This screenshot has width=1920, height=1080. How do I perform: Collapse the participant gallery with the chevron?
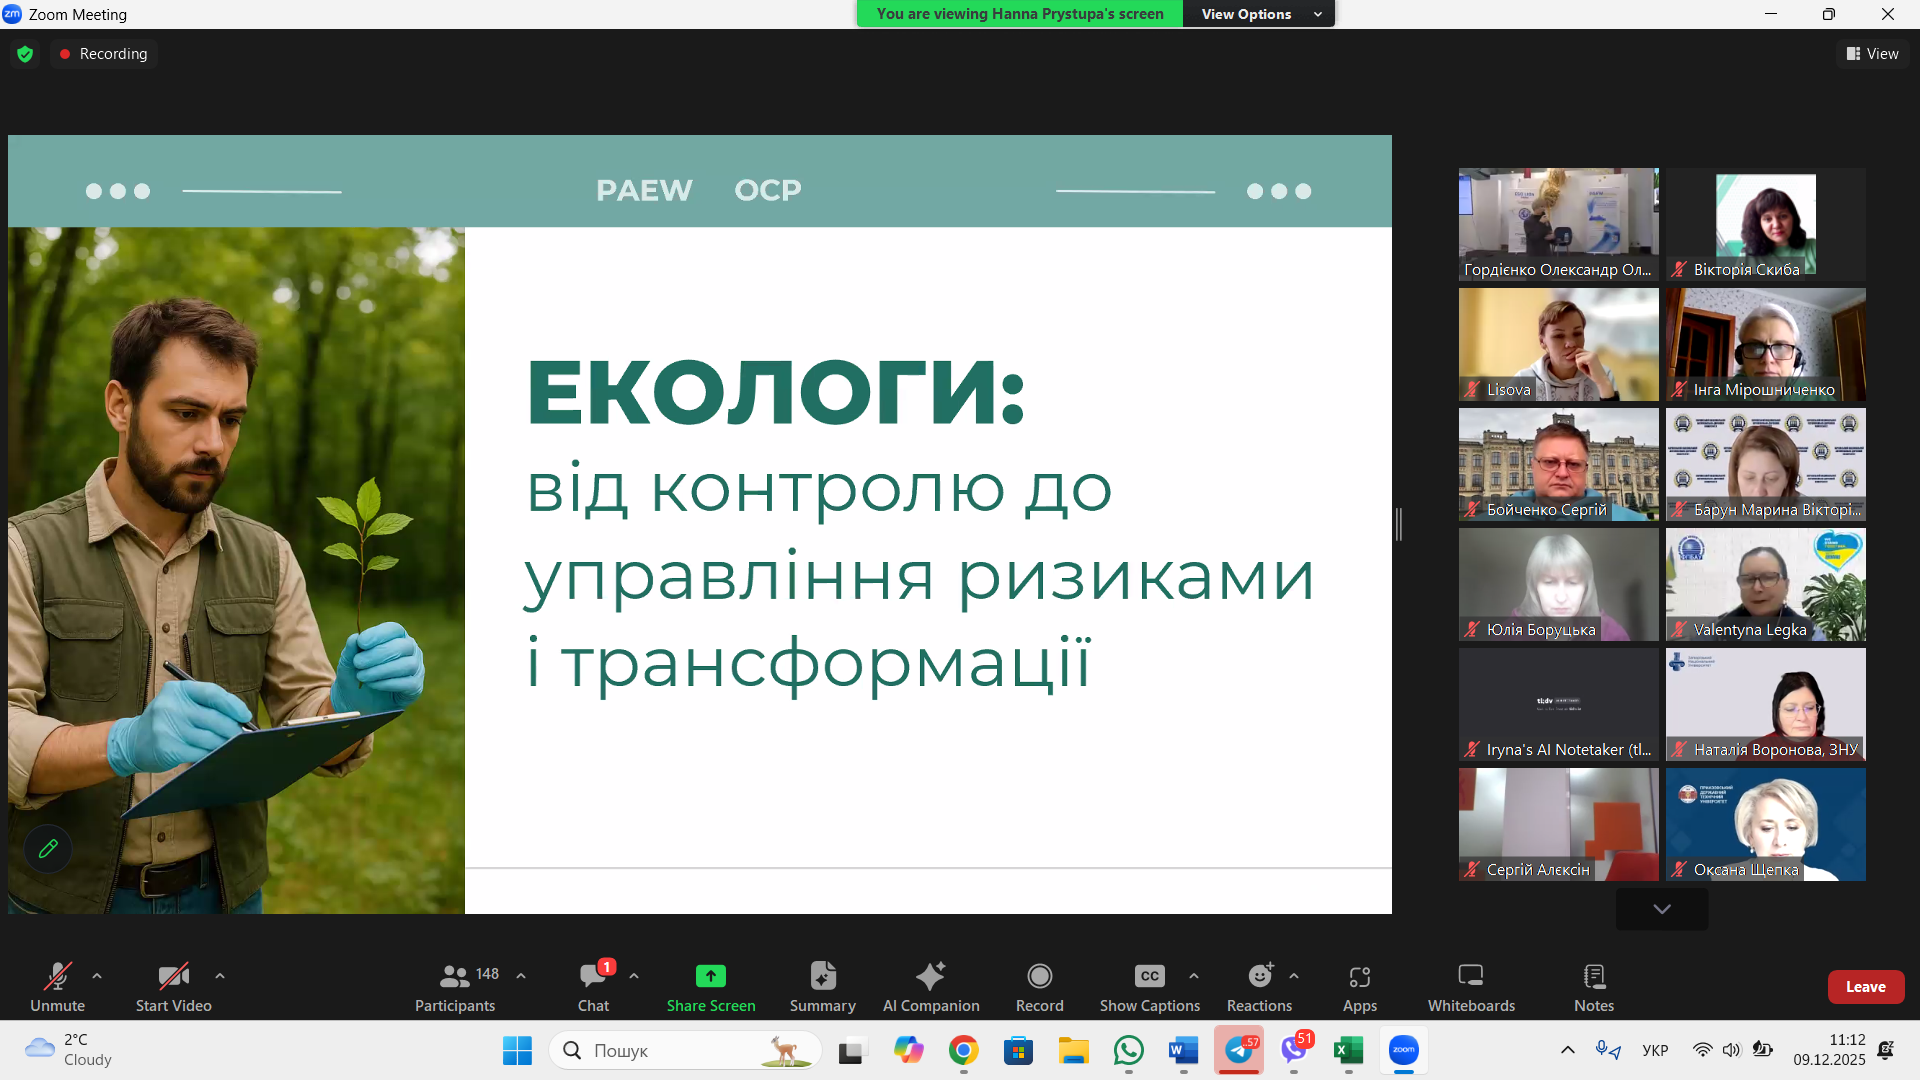click(x=1661, y=909)
